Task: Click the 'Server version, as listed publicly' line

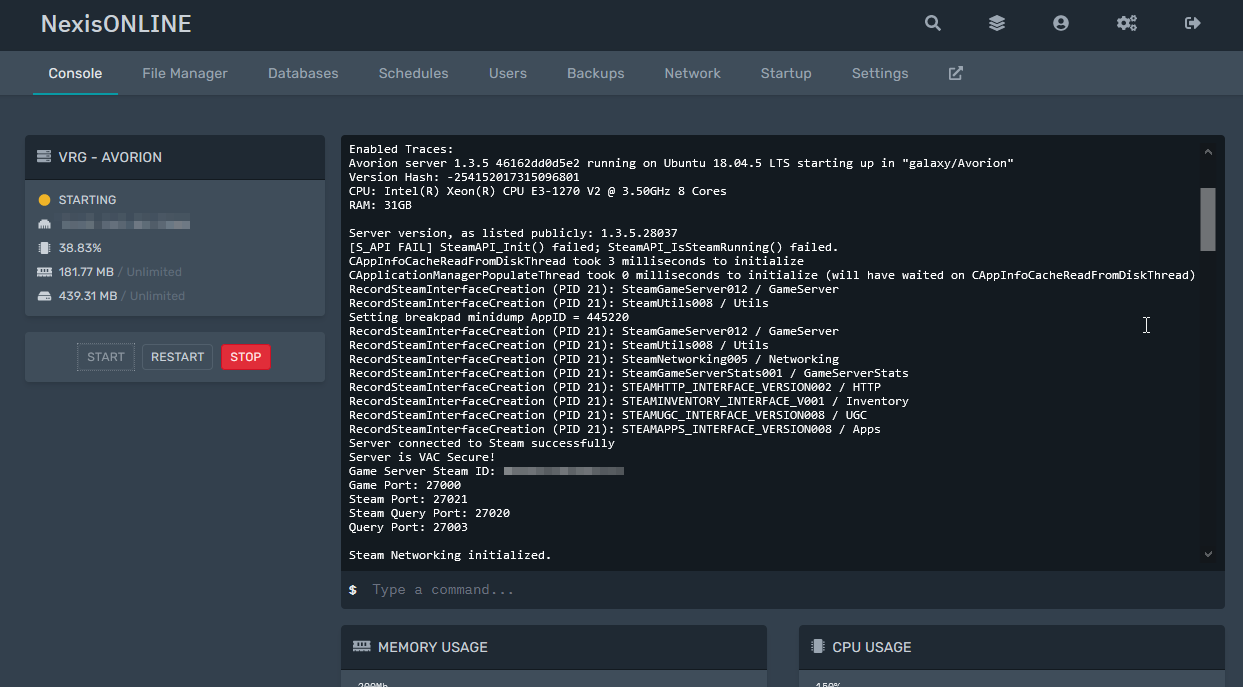Action: 513,233
